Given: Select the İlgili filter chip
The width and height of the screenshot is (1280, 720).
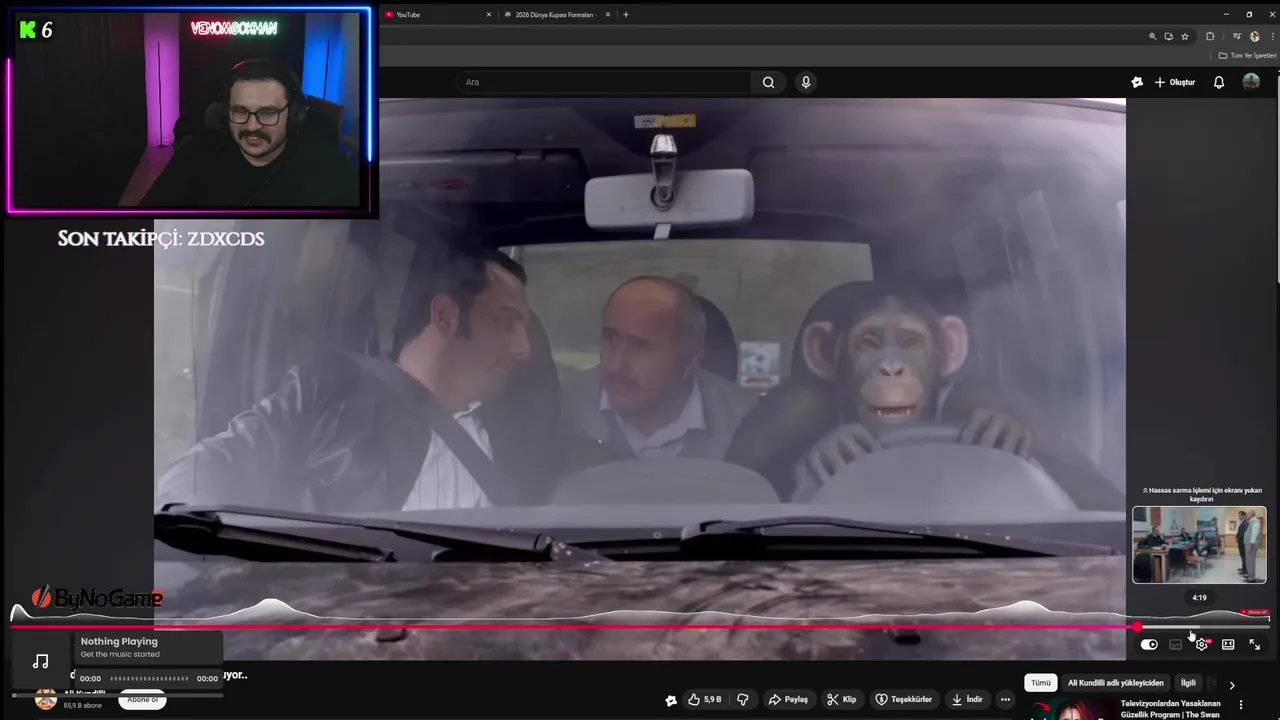Looking at the screenshot, I should click(x=1188, y=683).
